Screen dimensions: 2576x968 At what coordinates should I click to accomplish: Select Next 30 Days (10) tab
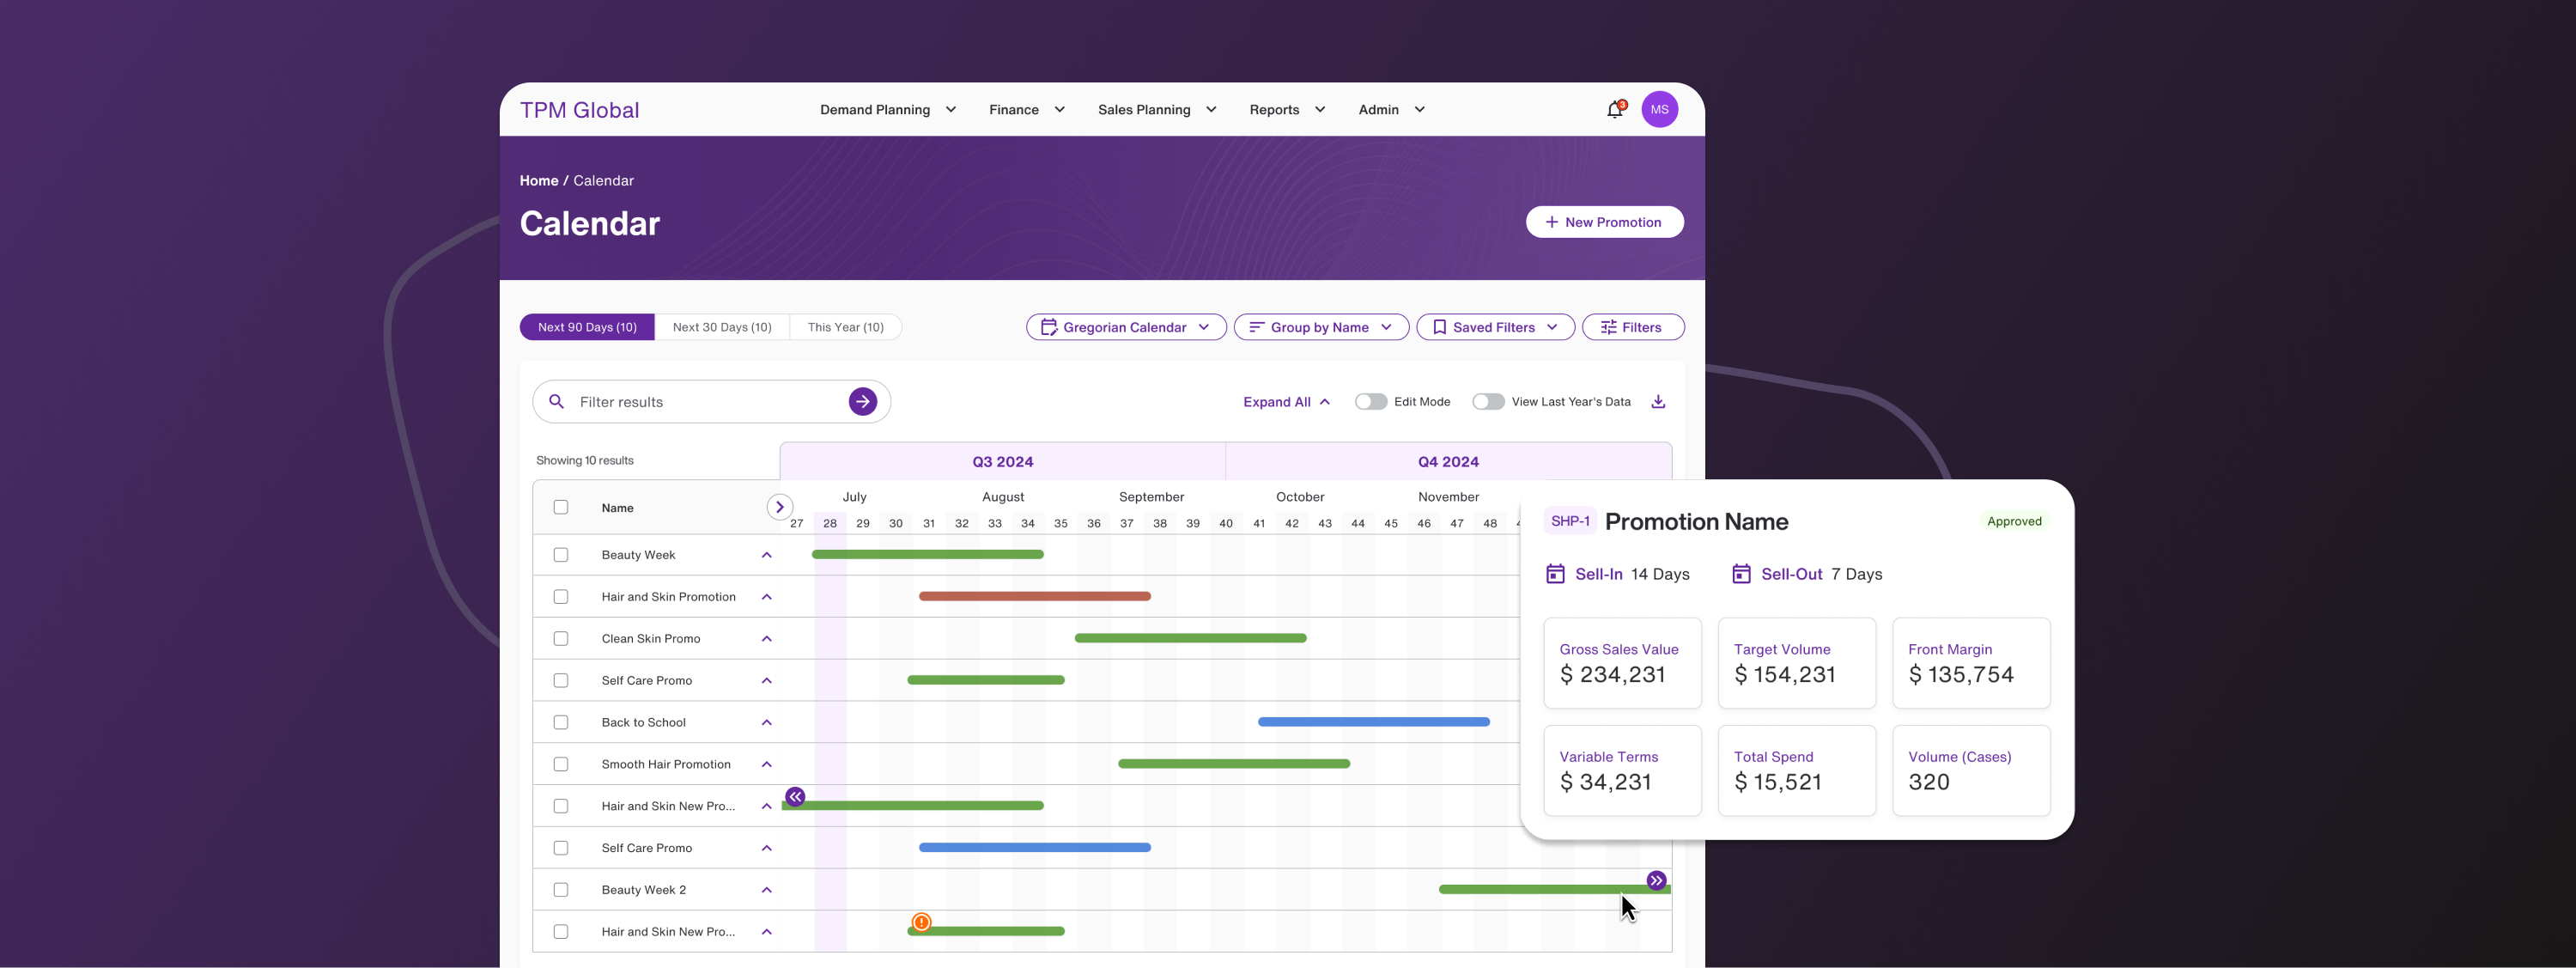pos(722,327)
